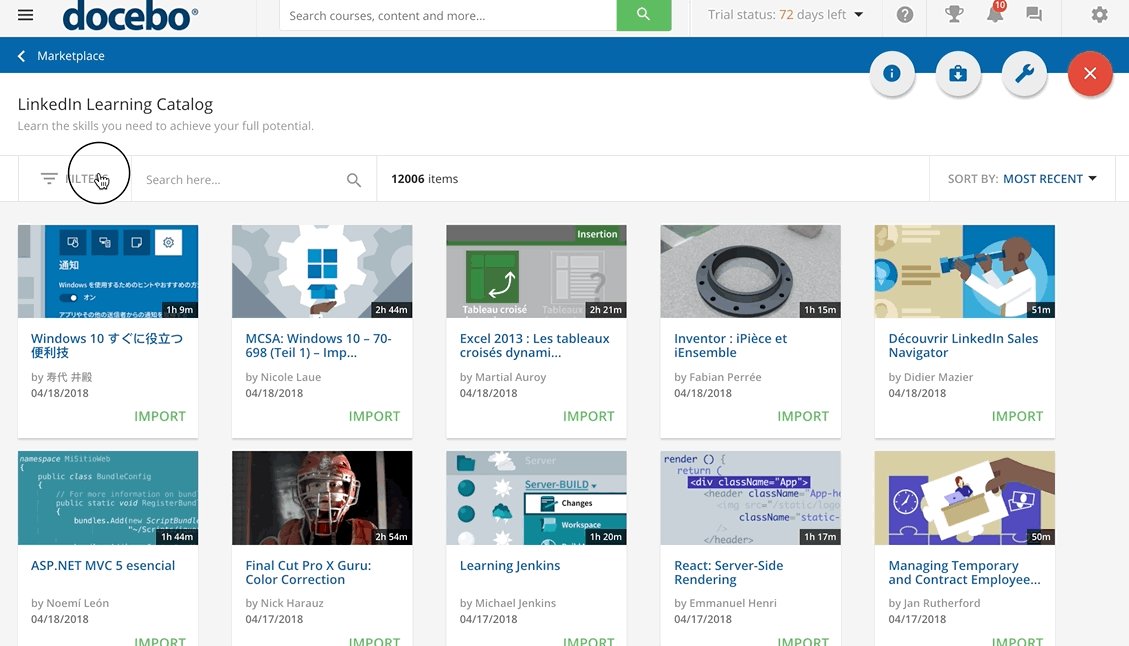Viewport: 1129px width, 646px height.
Task: Click the briefcase download round button
Action: click(x=958, y=73)
